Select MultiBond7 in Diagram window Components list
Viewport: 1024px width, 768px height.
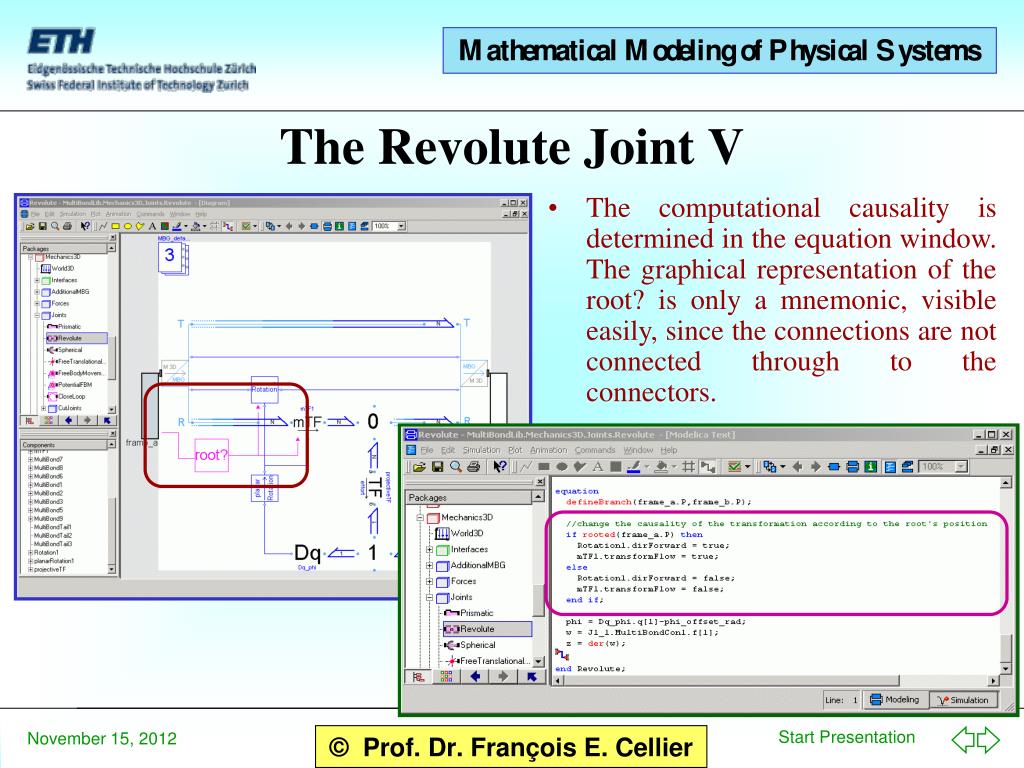coord(48,460)
